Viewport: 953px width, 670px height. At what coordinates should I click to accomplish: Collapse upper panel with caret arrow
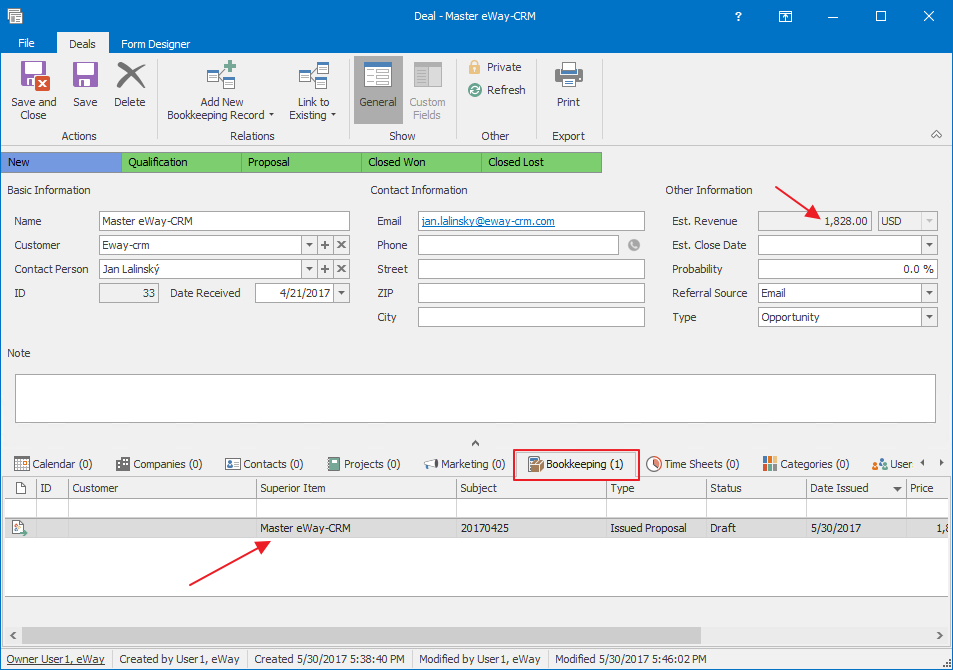pos(475,443)
